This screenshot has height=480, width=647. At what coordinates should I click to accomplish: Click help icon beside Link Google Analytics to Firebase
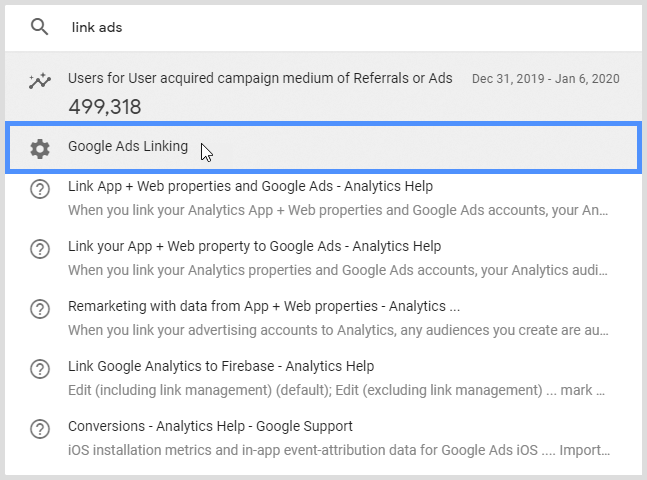tap(40, 370)
